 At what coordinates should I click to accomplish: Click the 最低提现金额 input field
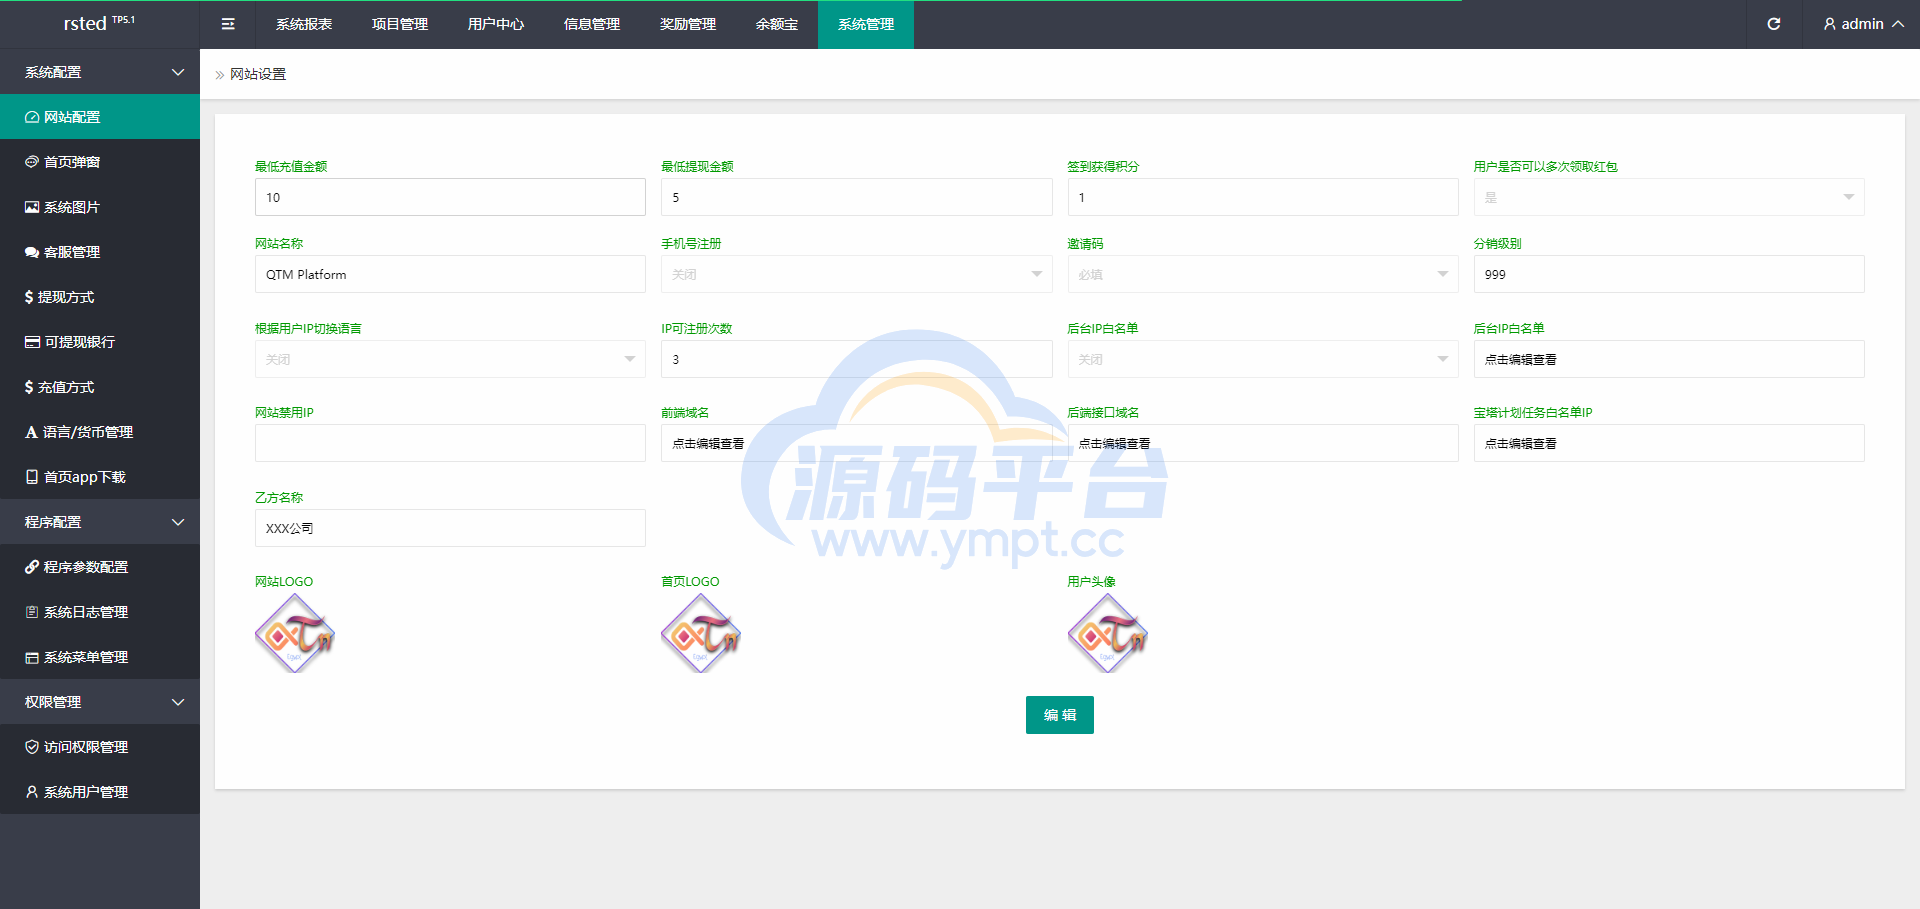[x=857, y=197]
